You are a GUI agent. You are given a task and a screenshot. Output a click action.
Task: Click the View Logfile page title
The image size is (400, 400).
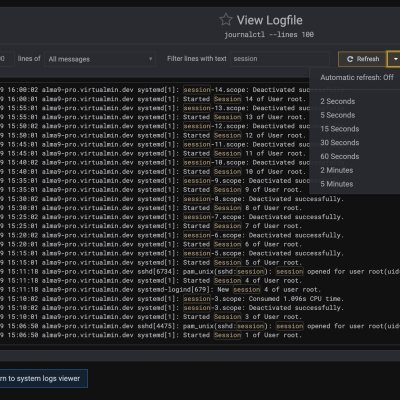(269, 20)
